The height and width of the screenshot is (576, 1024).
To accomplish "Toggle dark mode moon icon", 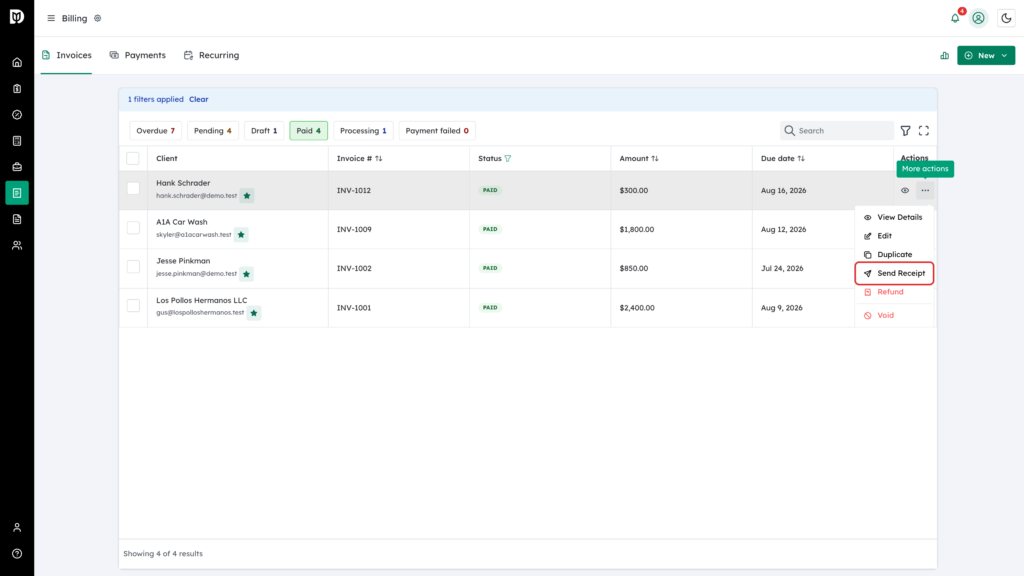I will (1006, 18).
